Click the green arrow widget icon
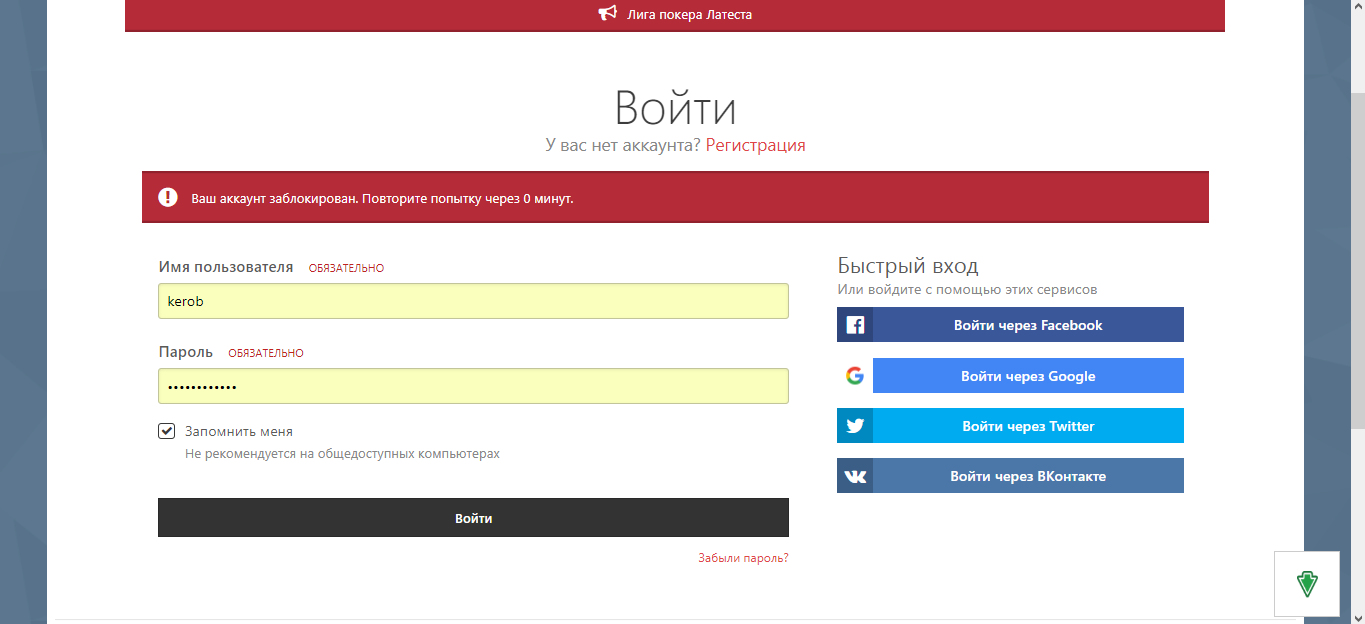1365x624 pixels. coord(1306,583)
